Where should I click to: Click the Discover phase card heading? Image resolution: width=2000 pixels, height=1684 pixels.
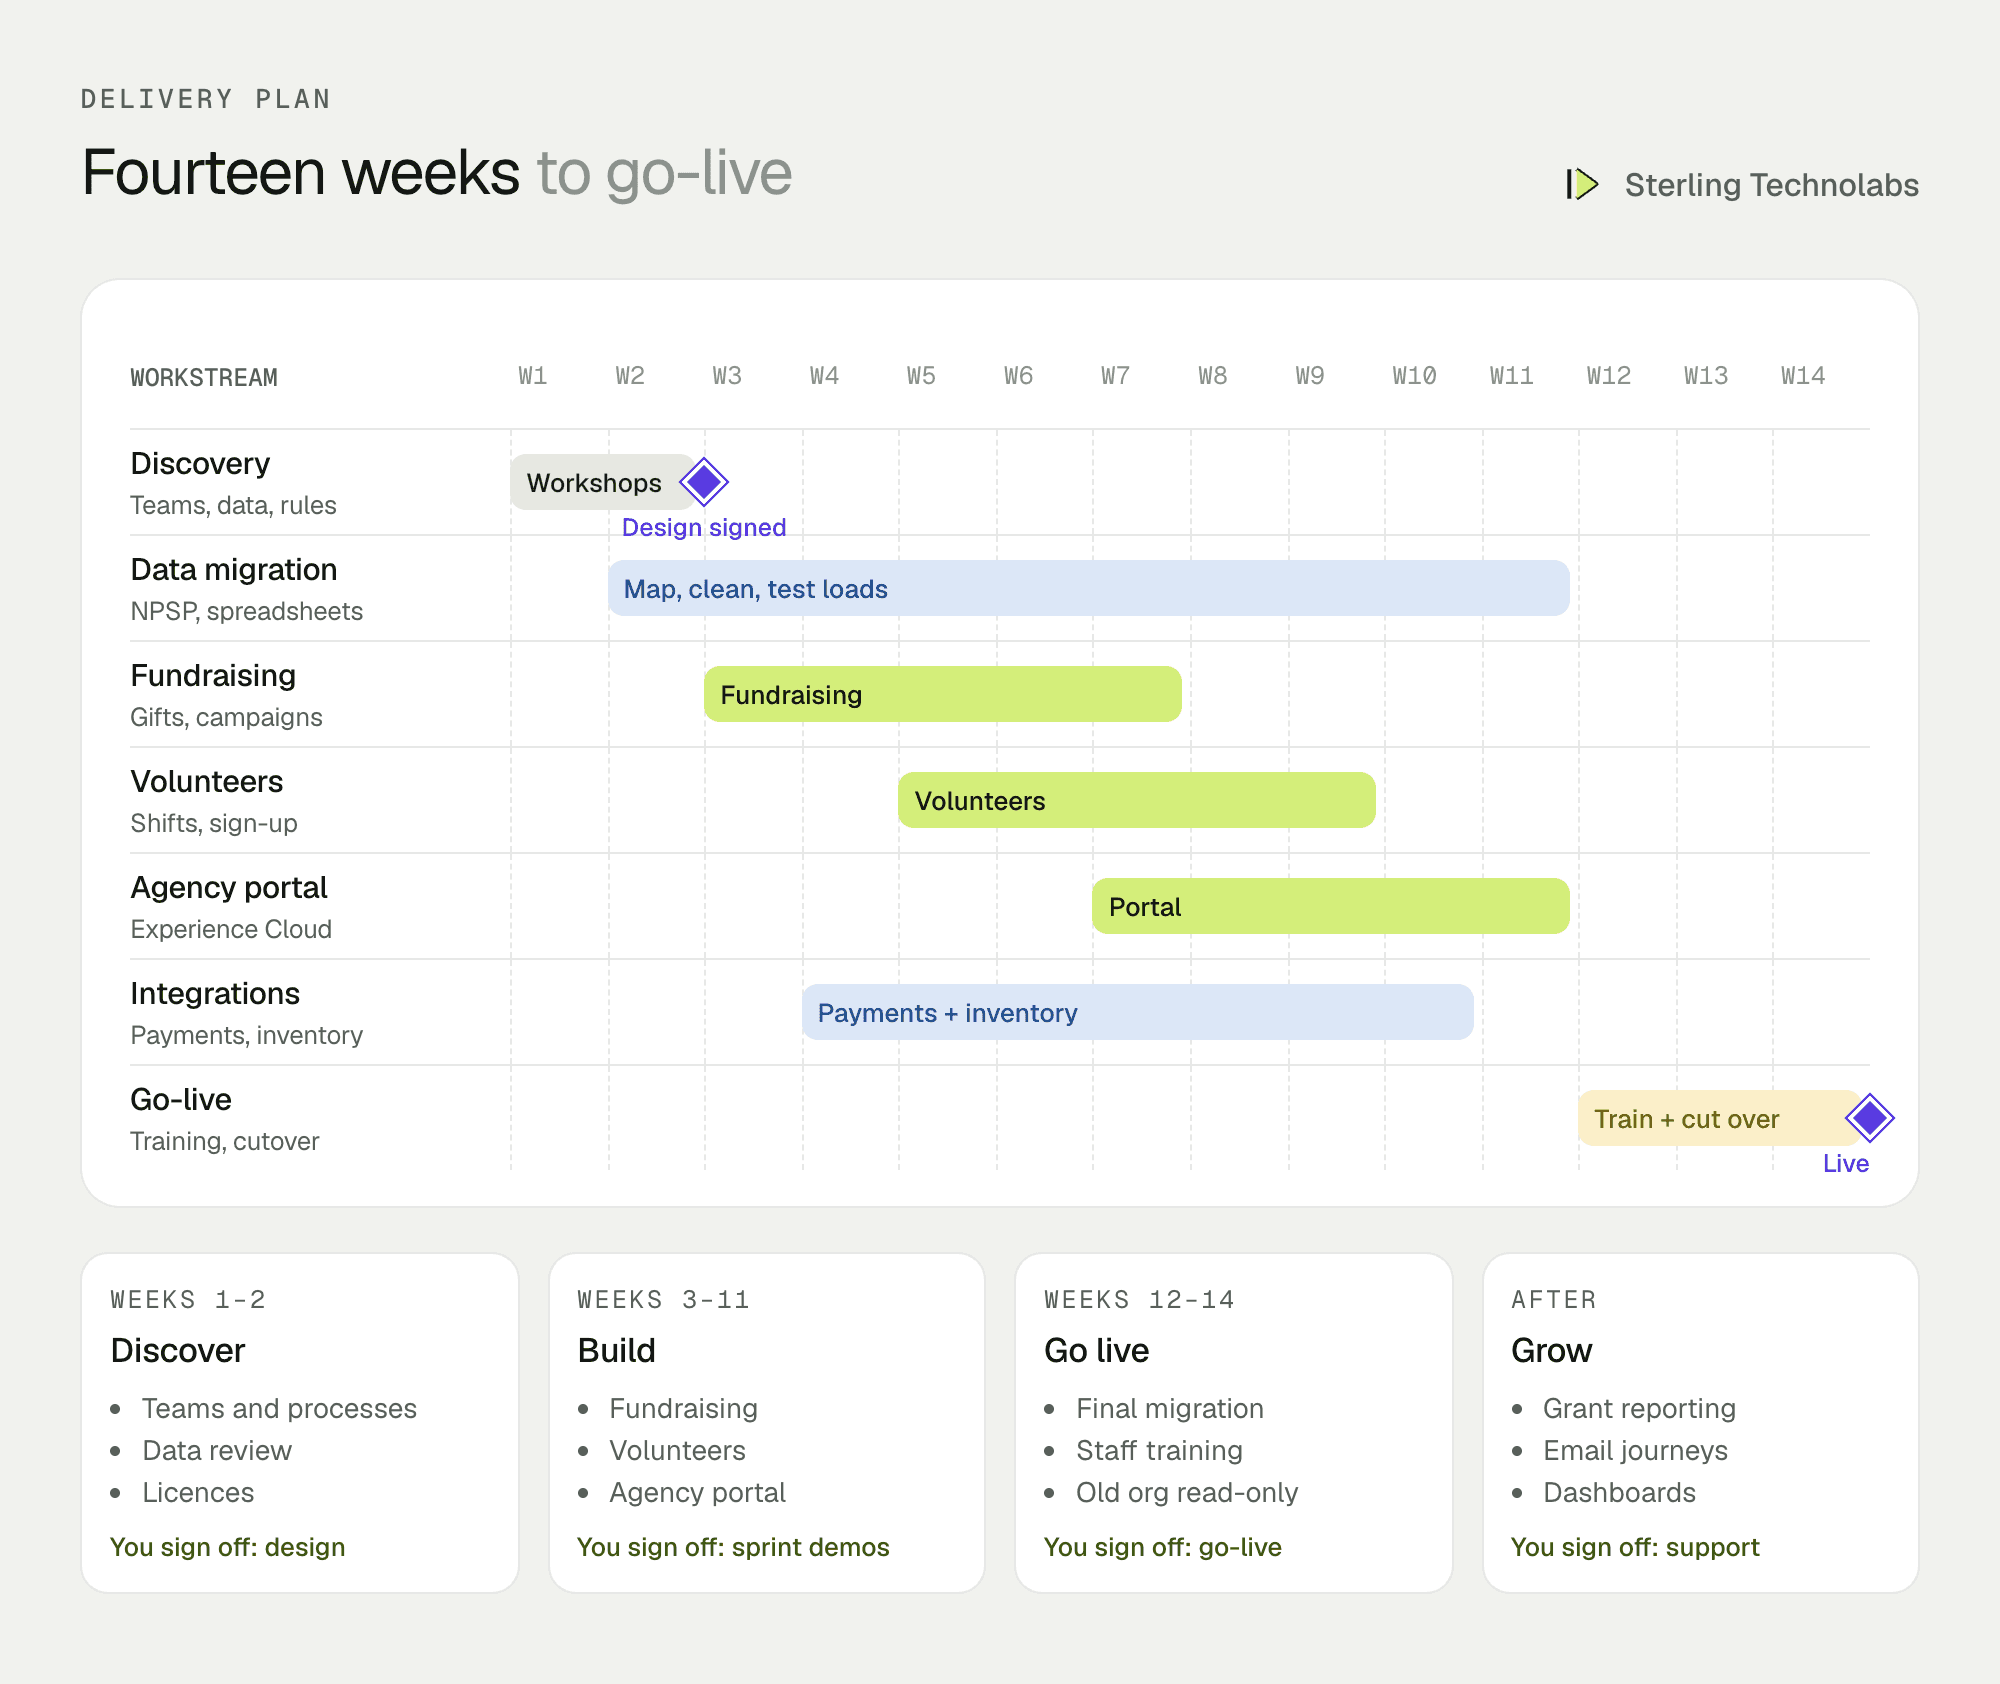[178, 1350]
